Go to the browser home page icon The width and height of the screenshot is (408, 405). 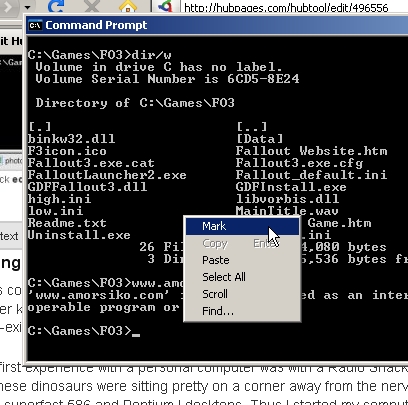coord(128,6)
